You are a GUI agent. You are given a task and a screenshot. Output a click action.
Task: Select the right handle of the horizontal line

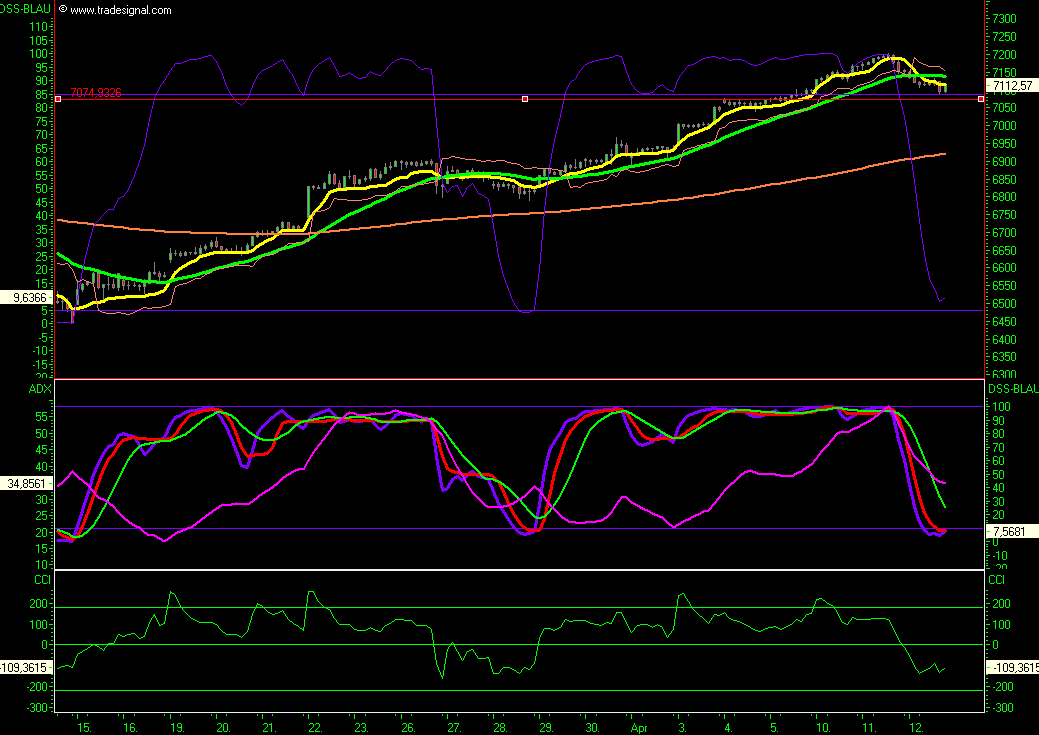coord(982,98)
